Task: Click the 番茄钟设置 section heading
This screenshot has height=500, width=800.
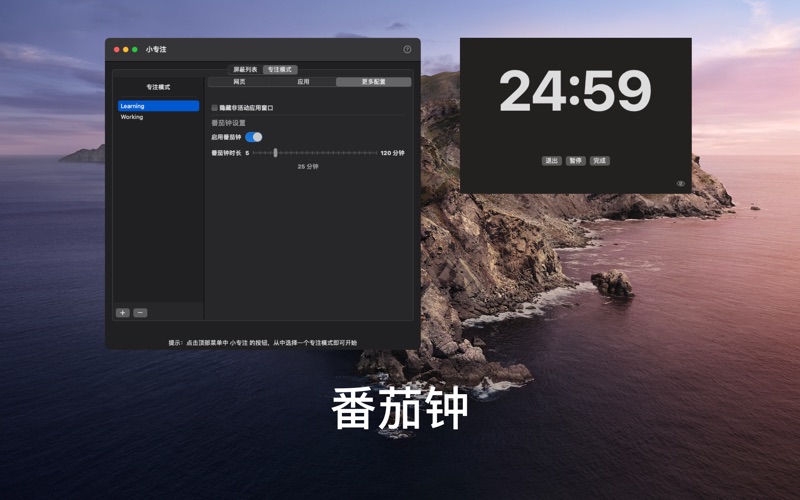Action: coord(229,123)
